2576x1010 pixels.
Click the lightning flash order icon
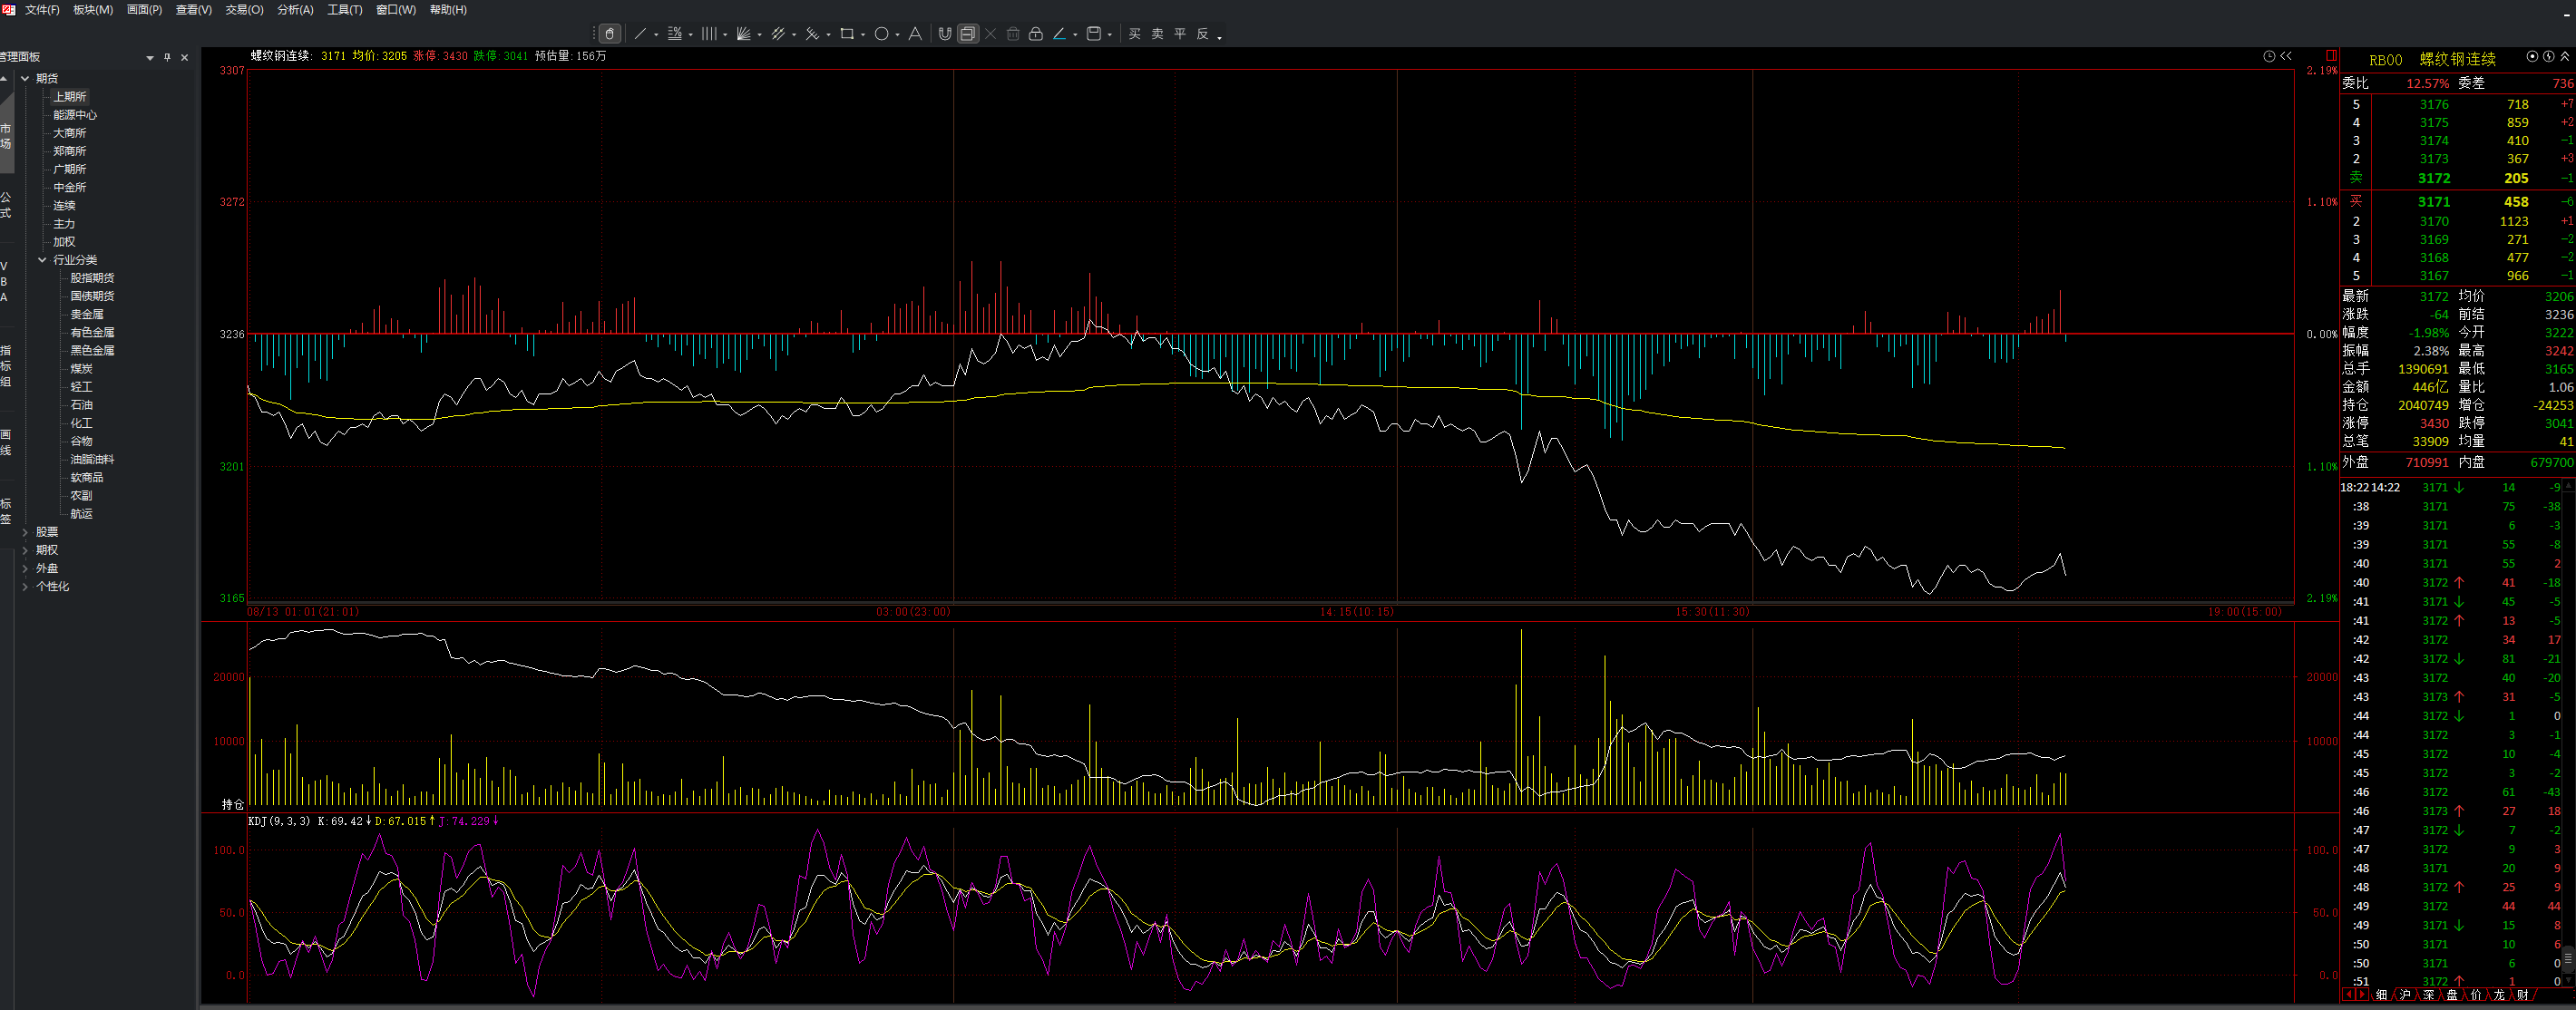click(x=2549, y=57)
